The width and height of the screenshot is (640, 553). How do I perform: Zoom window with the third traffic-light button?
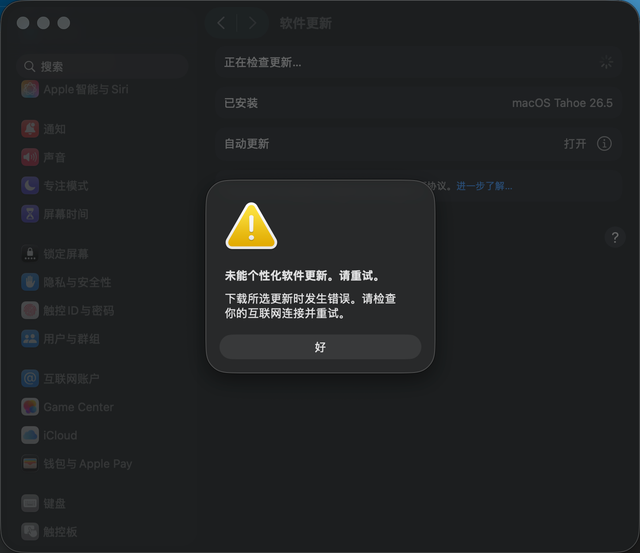(64, 23)
